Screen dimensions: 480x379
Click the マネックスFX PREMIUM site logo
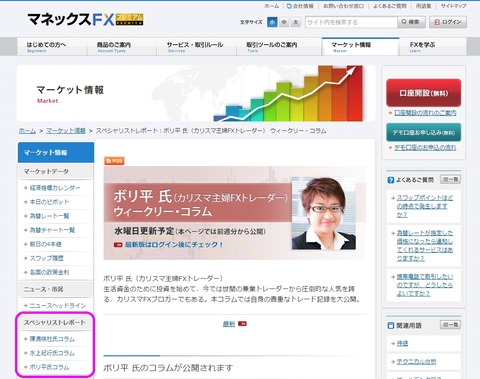click(x=86, y=20)
